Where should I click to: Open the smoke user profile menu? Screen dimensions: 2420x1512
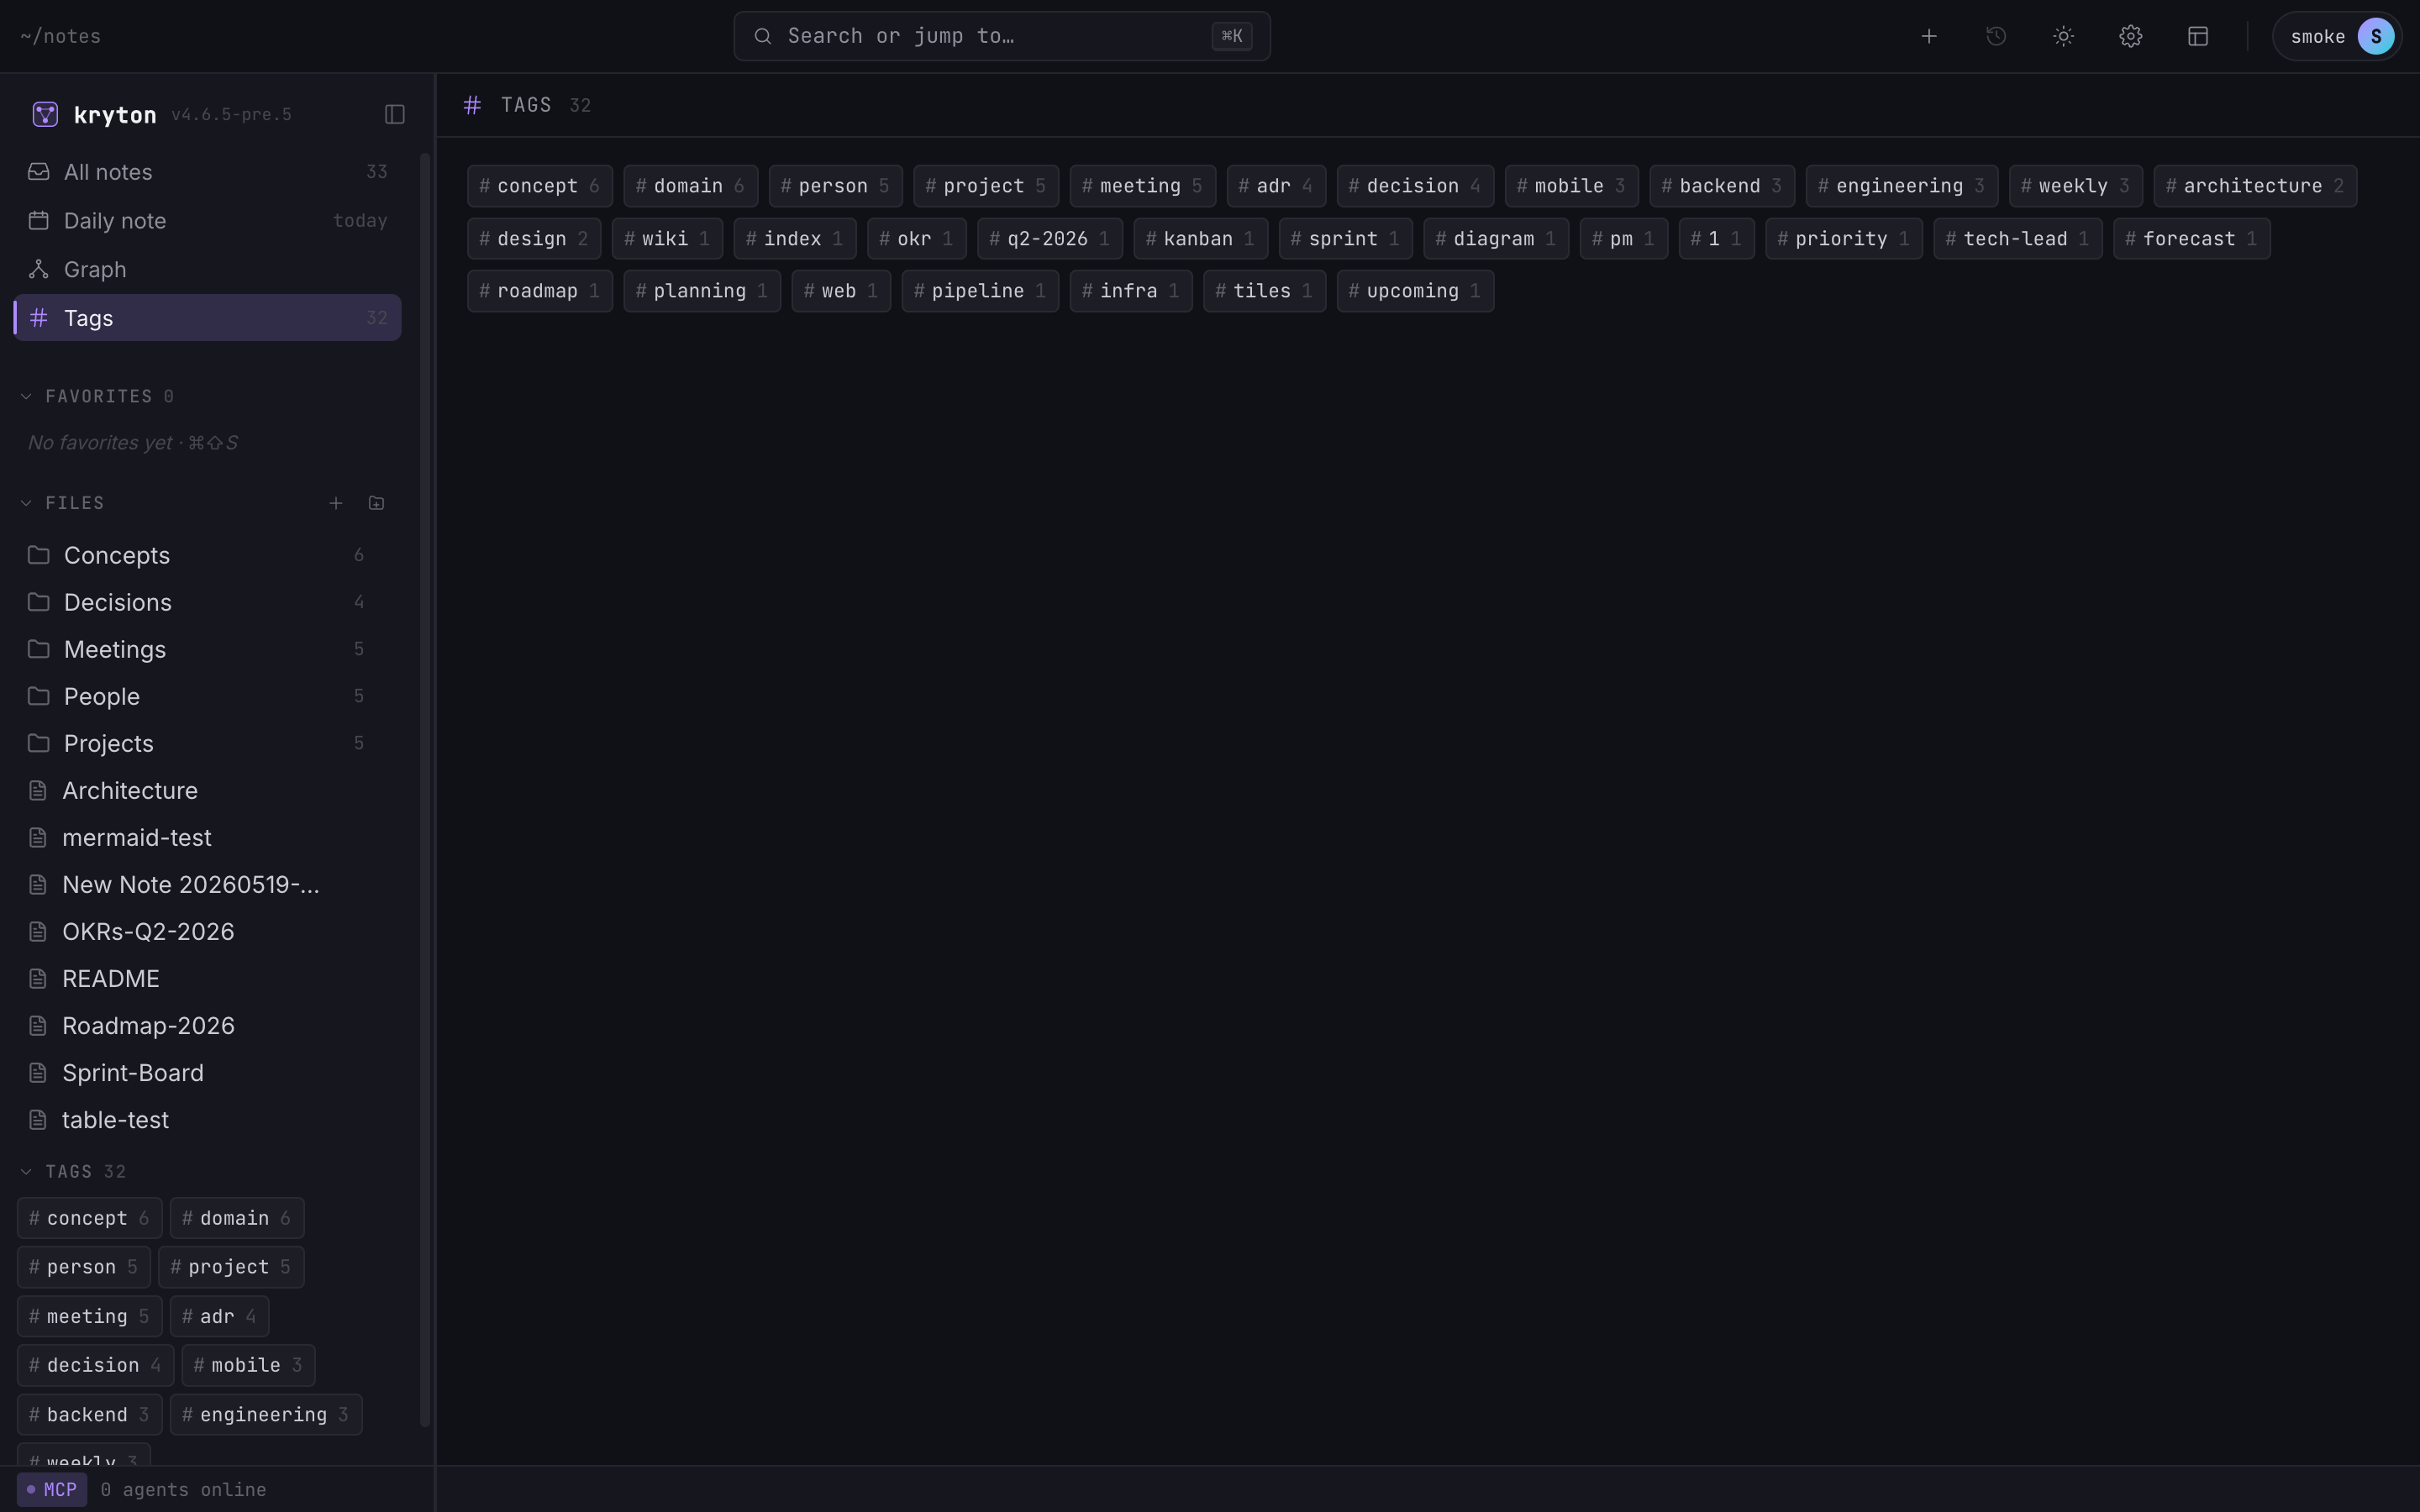pos(2337,36)
